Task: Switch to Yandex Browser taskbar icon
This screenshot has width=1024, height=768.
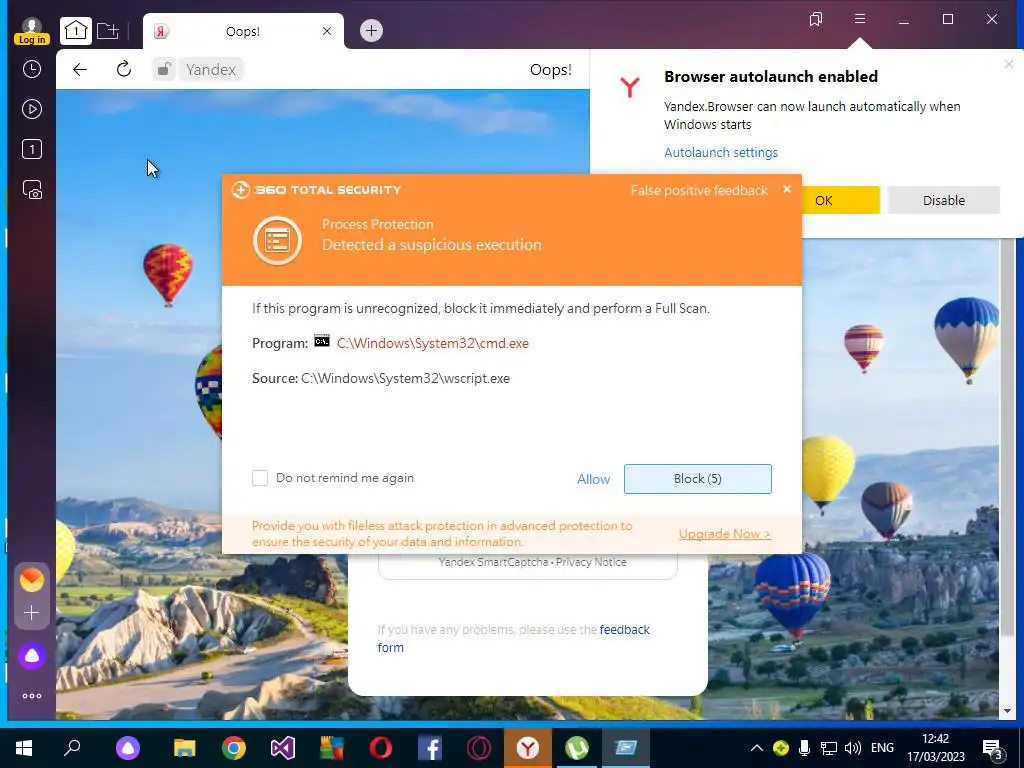Action: (528, 748)
